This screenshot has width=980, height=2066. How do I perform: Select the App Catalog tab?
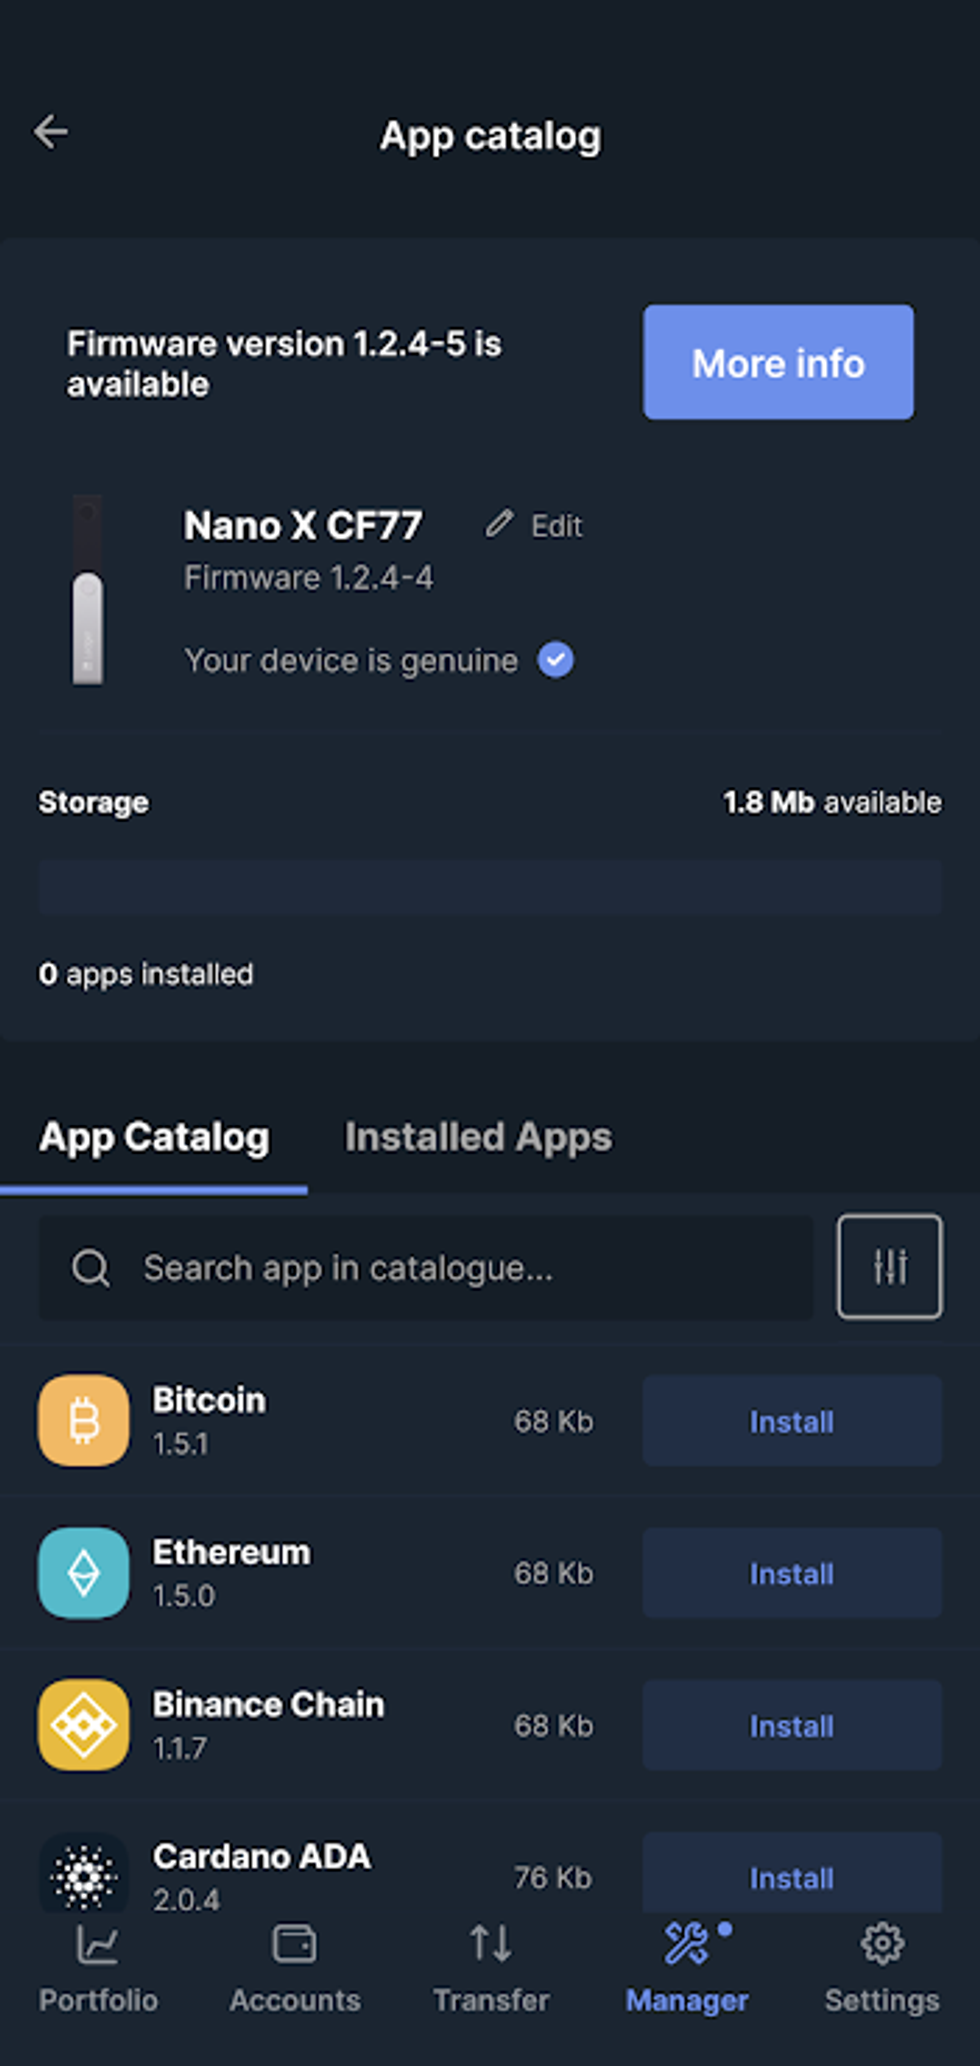click(153, 1137)
